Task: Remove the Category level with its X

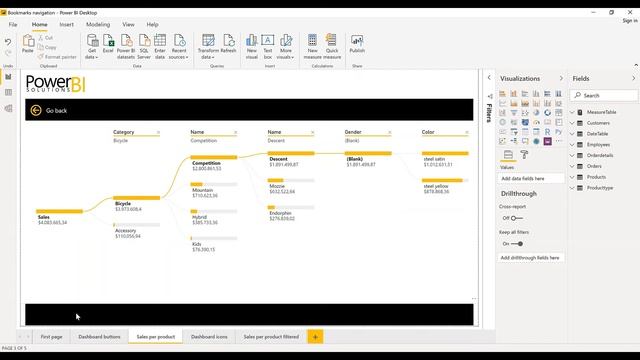Action: 158,132
